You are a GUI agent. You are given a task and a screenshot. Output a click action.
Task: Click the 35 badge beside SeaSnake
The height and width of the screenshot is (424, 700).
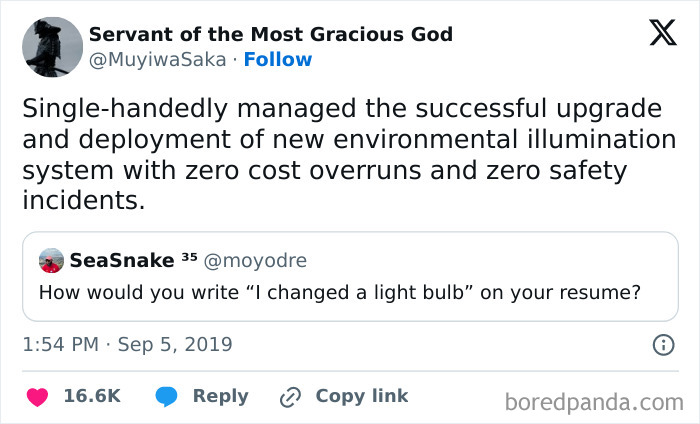tap(188, 258)
